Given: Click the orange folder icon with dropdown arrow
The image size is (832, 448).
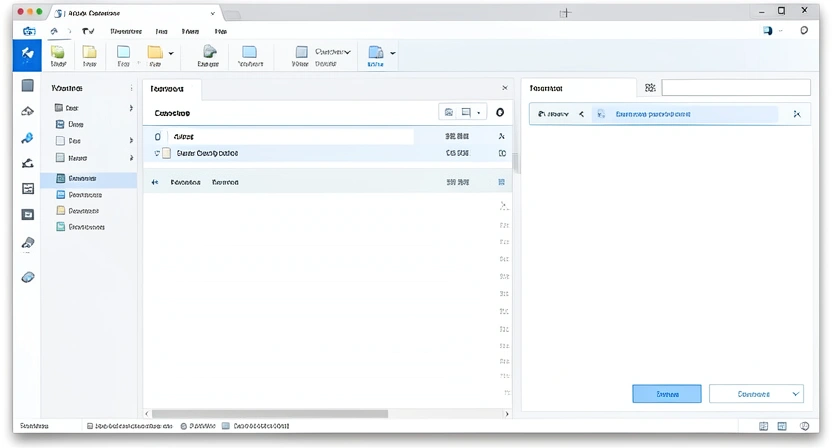Looking at the screenshot, I should pos(155,52).
